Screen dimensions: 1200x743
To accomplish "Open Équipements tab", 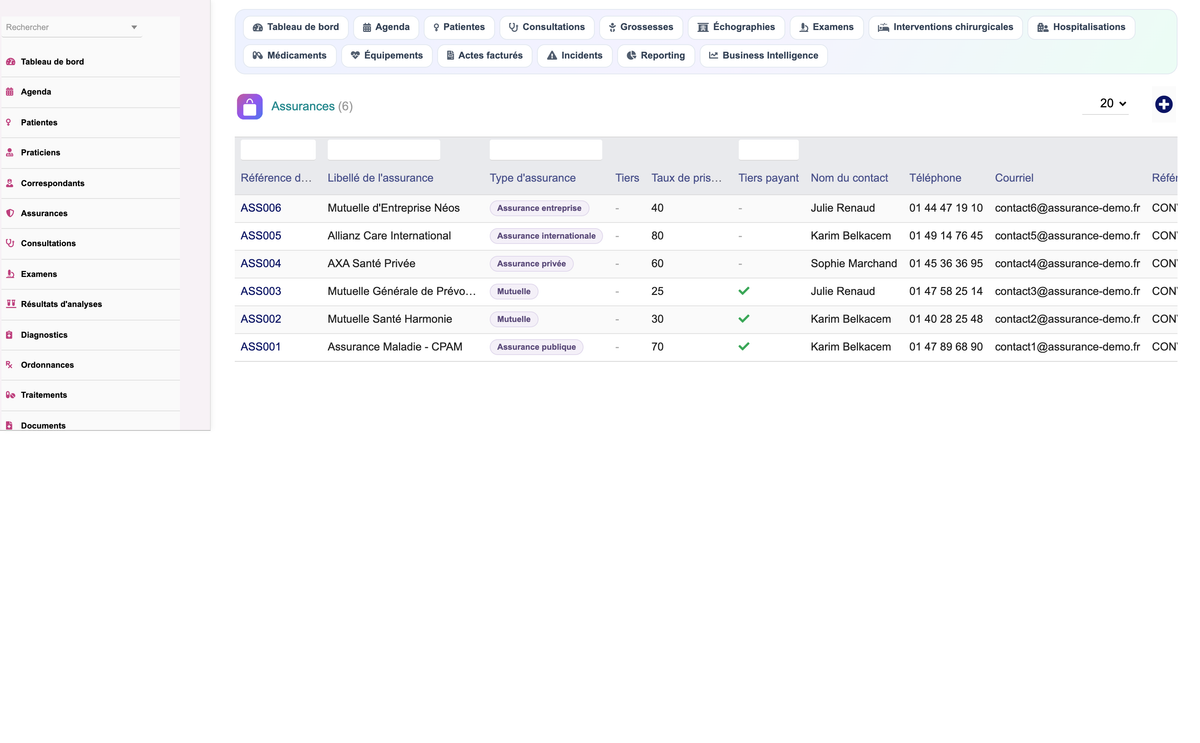I will (387, 55).
